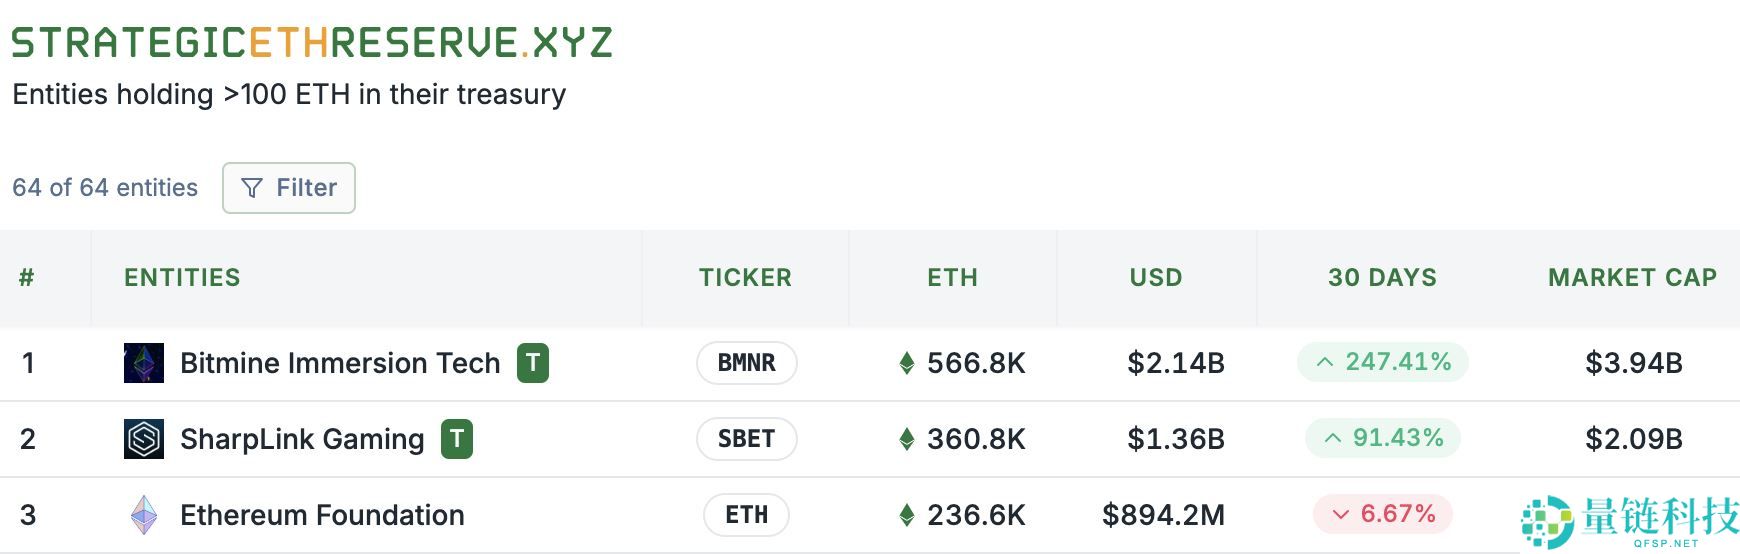Click the ETH diamond icon beside 236.6K

(907, 515)
